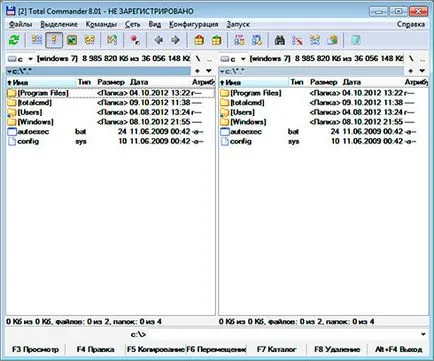Open new FTP URL connection icon

(257, 40)
